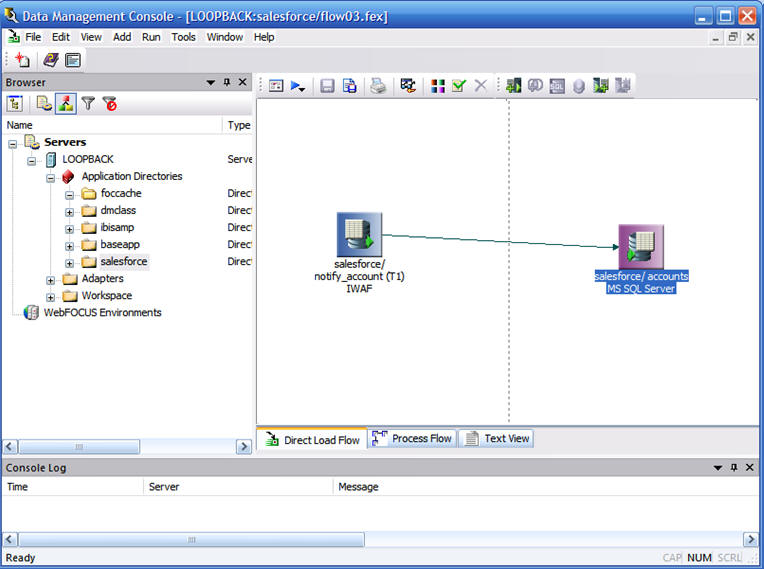Open the Add menu

coord(122,37)
